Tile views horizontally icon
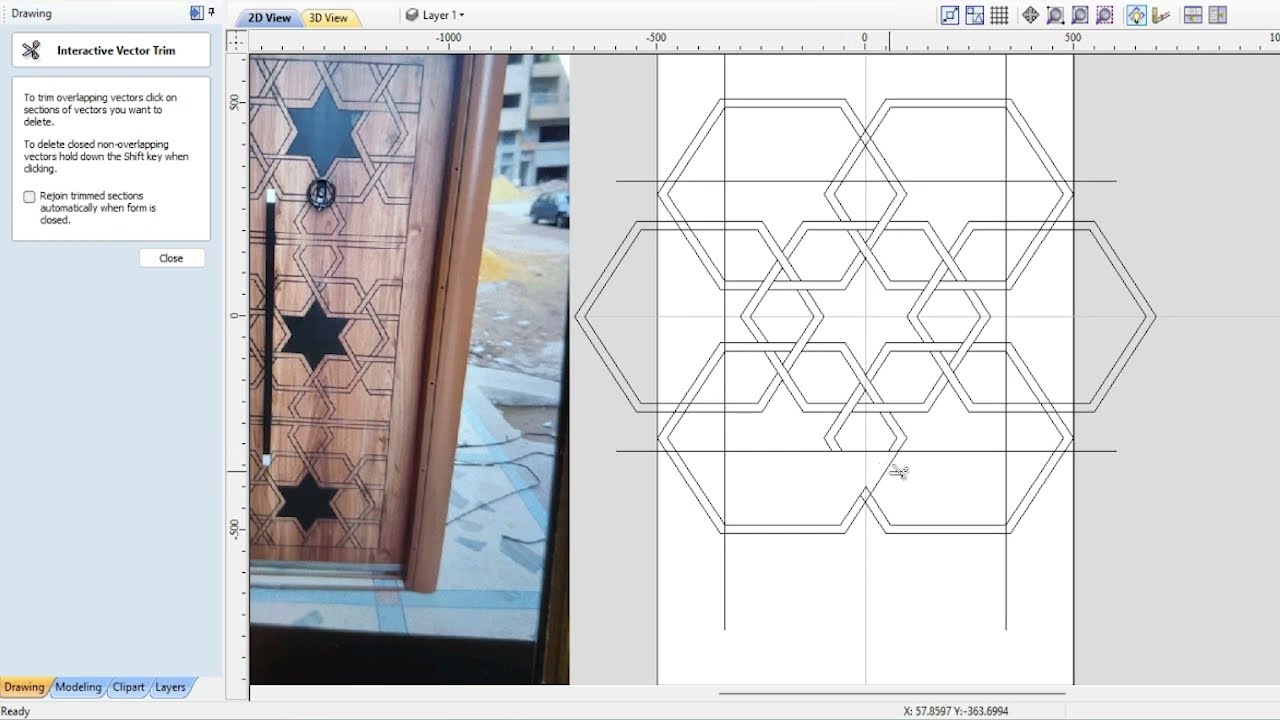Image resolution: width=1280 pixels, height=720 pixels. point(1192,15)
